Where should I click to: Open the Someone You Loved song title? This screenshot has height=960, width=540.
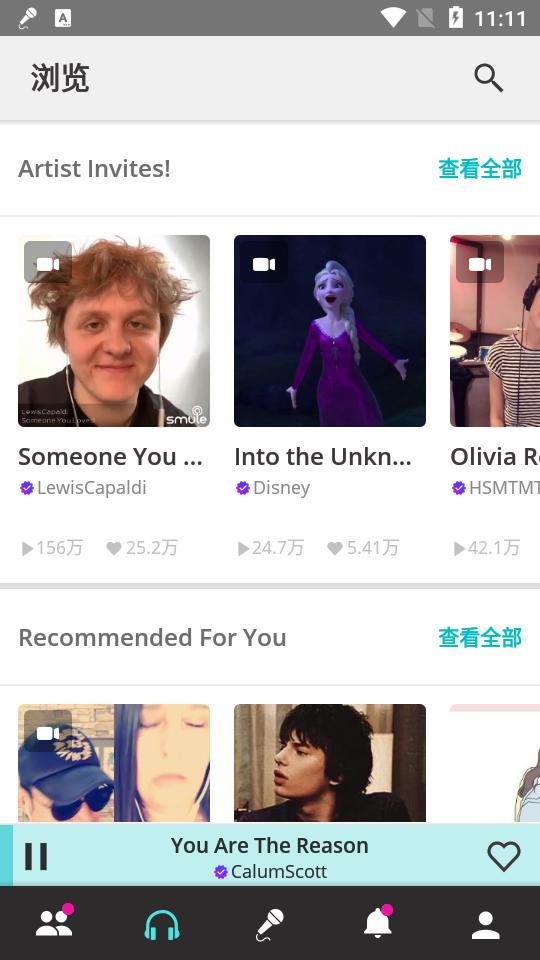(110, 457)
